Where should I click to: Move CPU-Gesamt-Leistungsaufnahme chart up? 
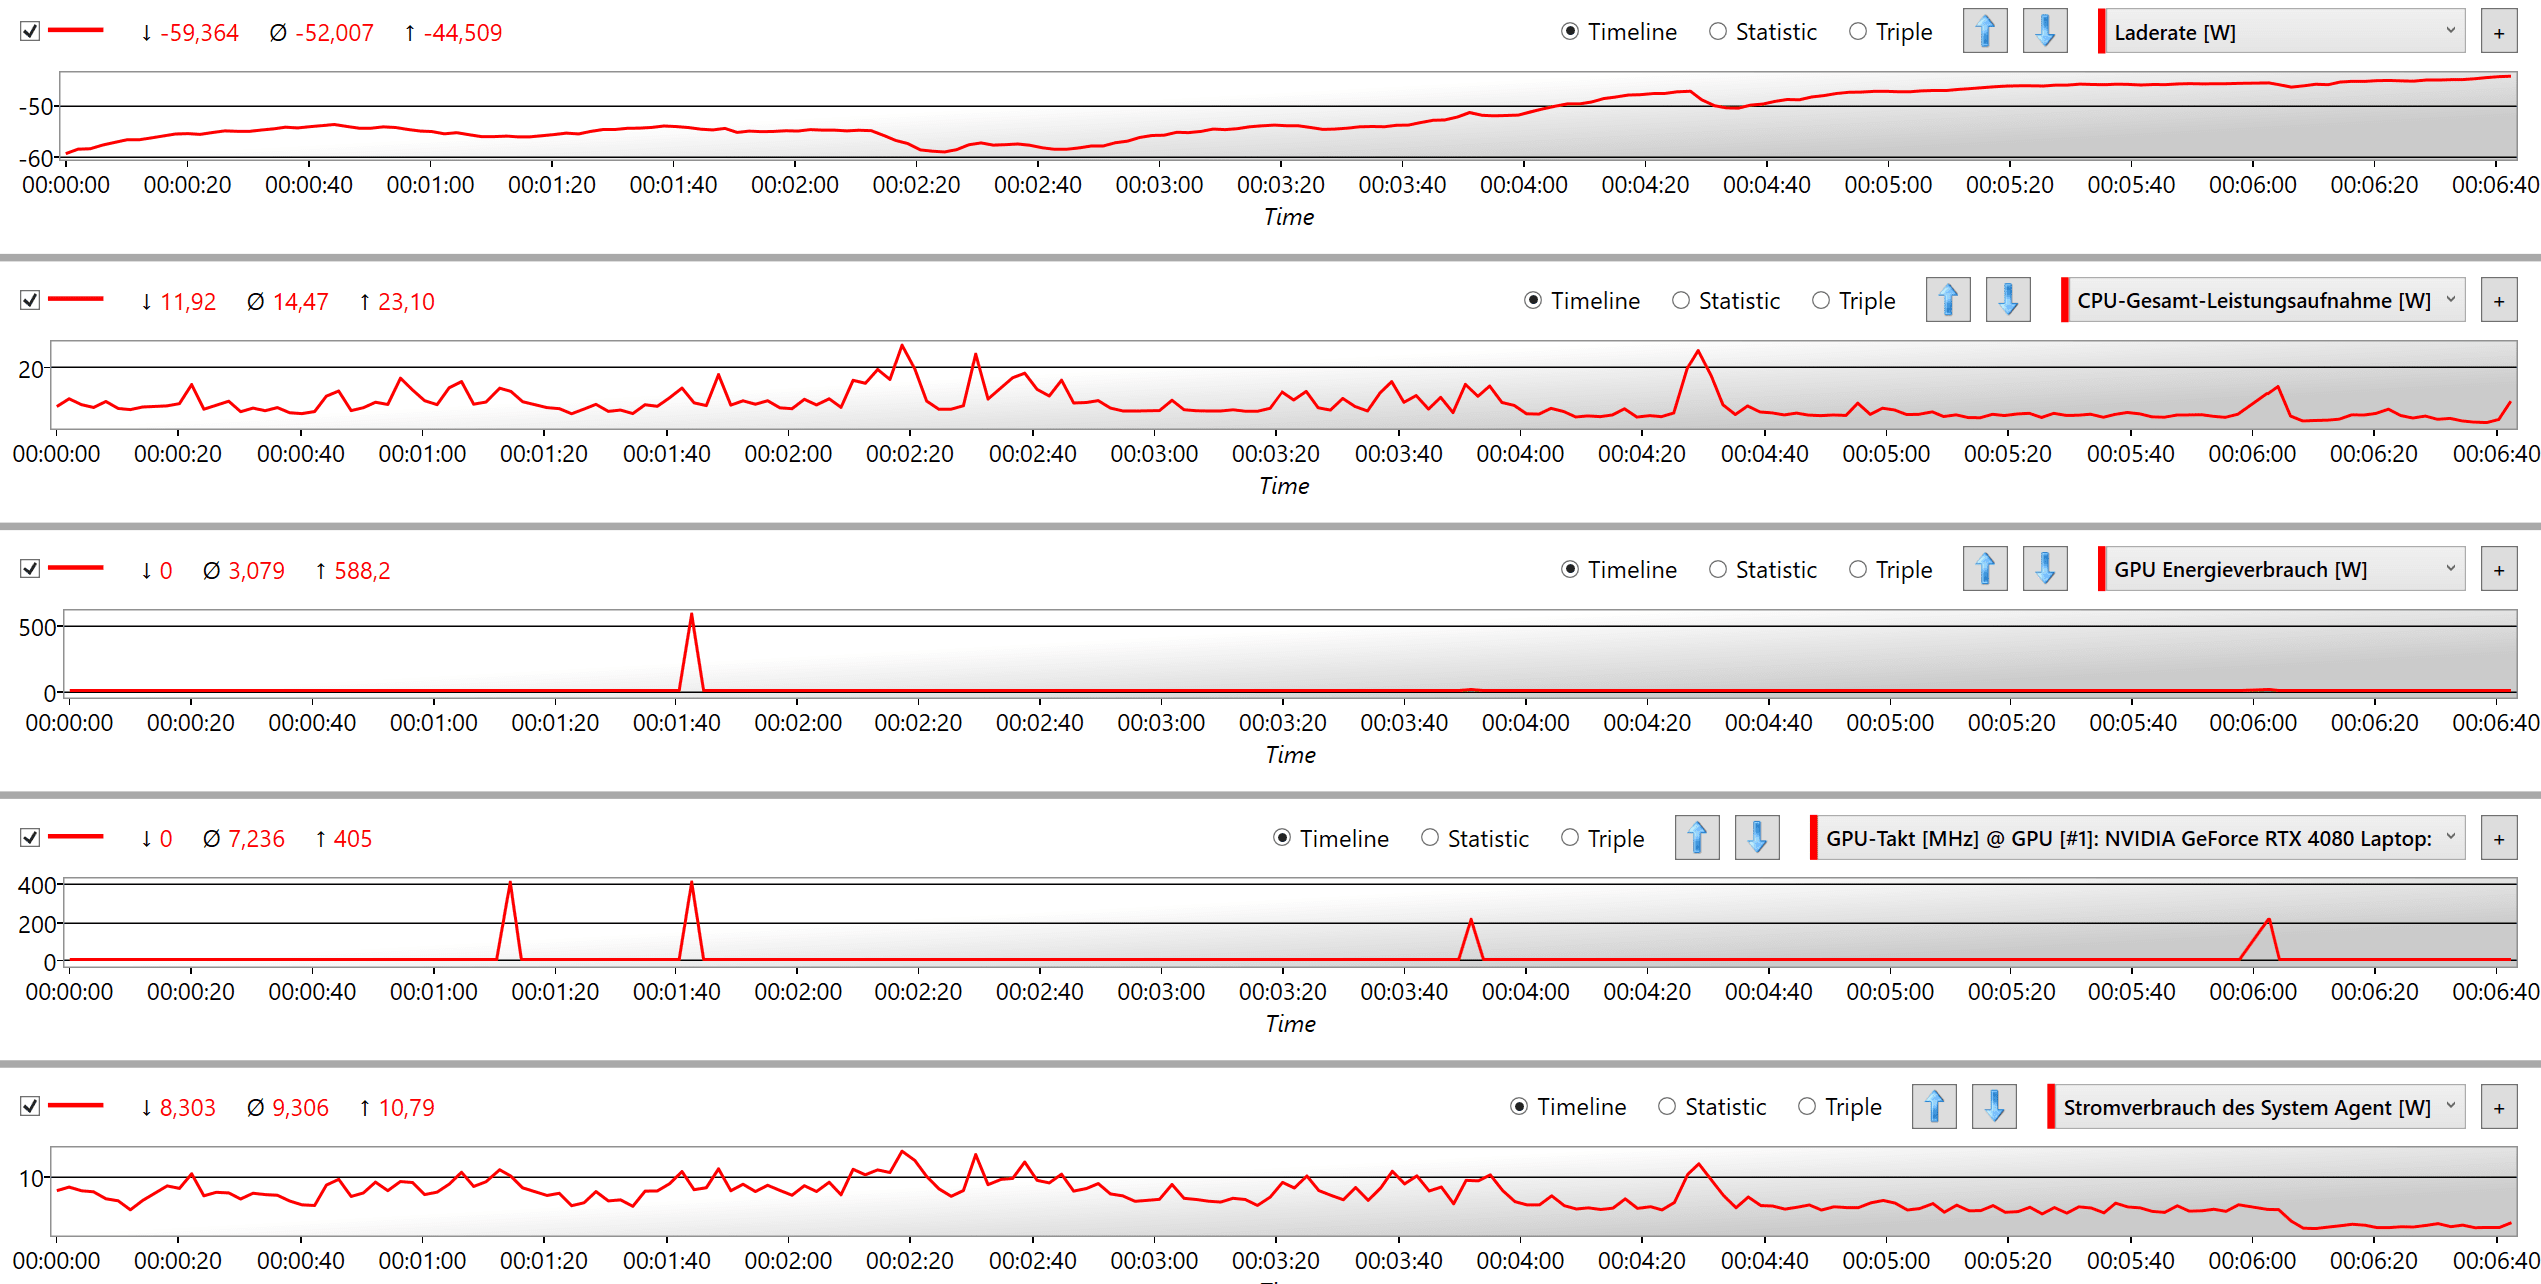pos(1948,300)
